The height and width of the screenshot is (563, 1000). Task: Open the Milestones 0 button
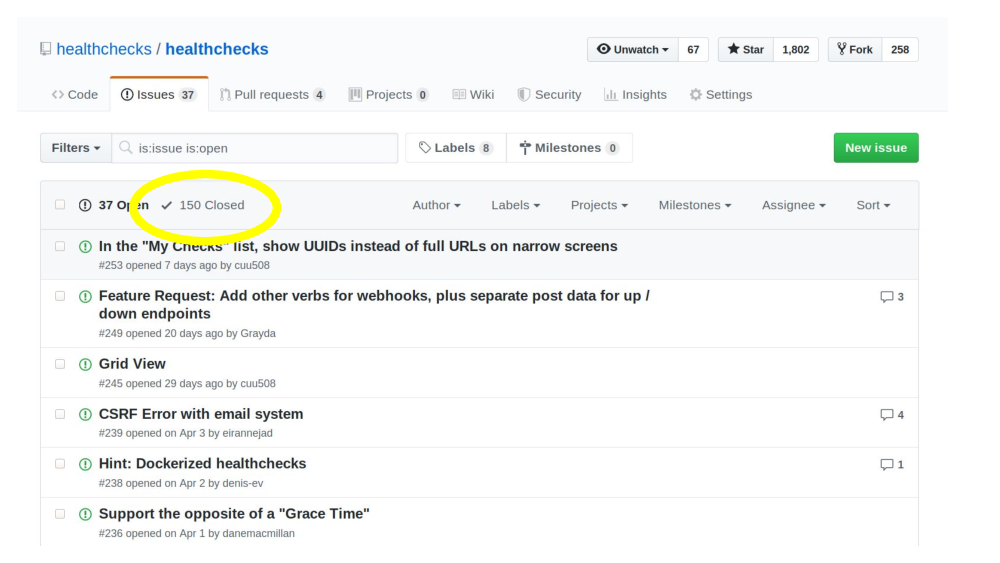(x=570, y=148)
